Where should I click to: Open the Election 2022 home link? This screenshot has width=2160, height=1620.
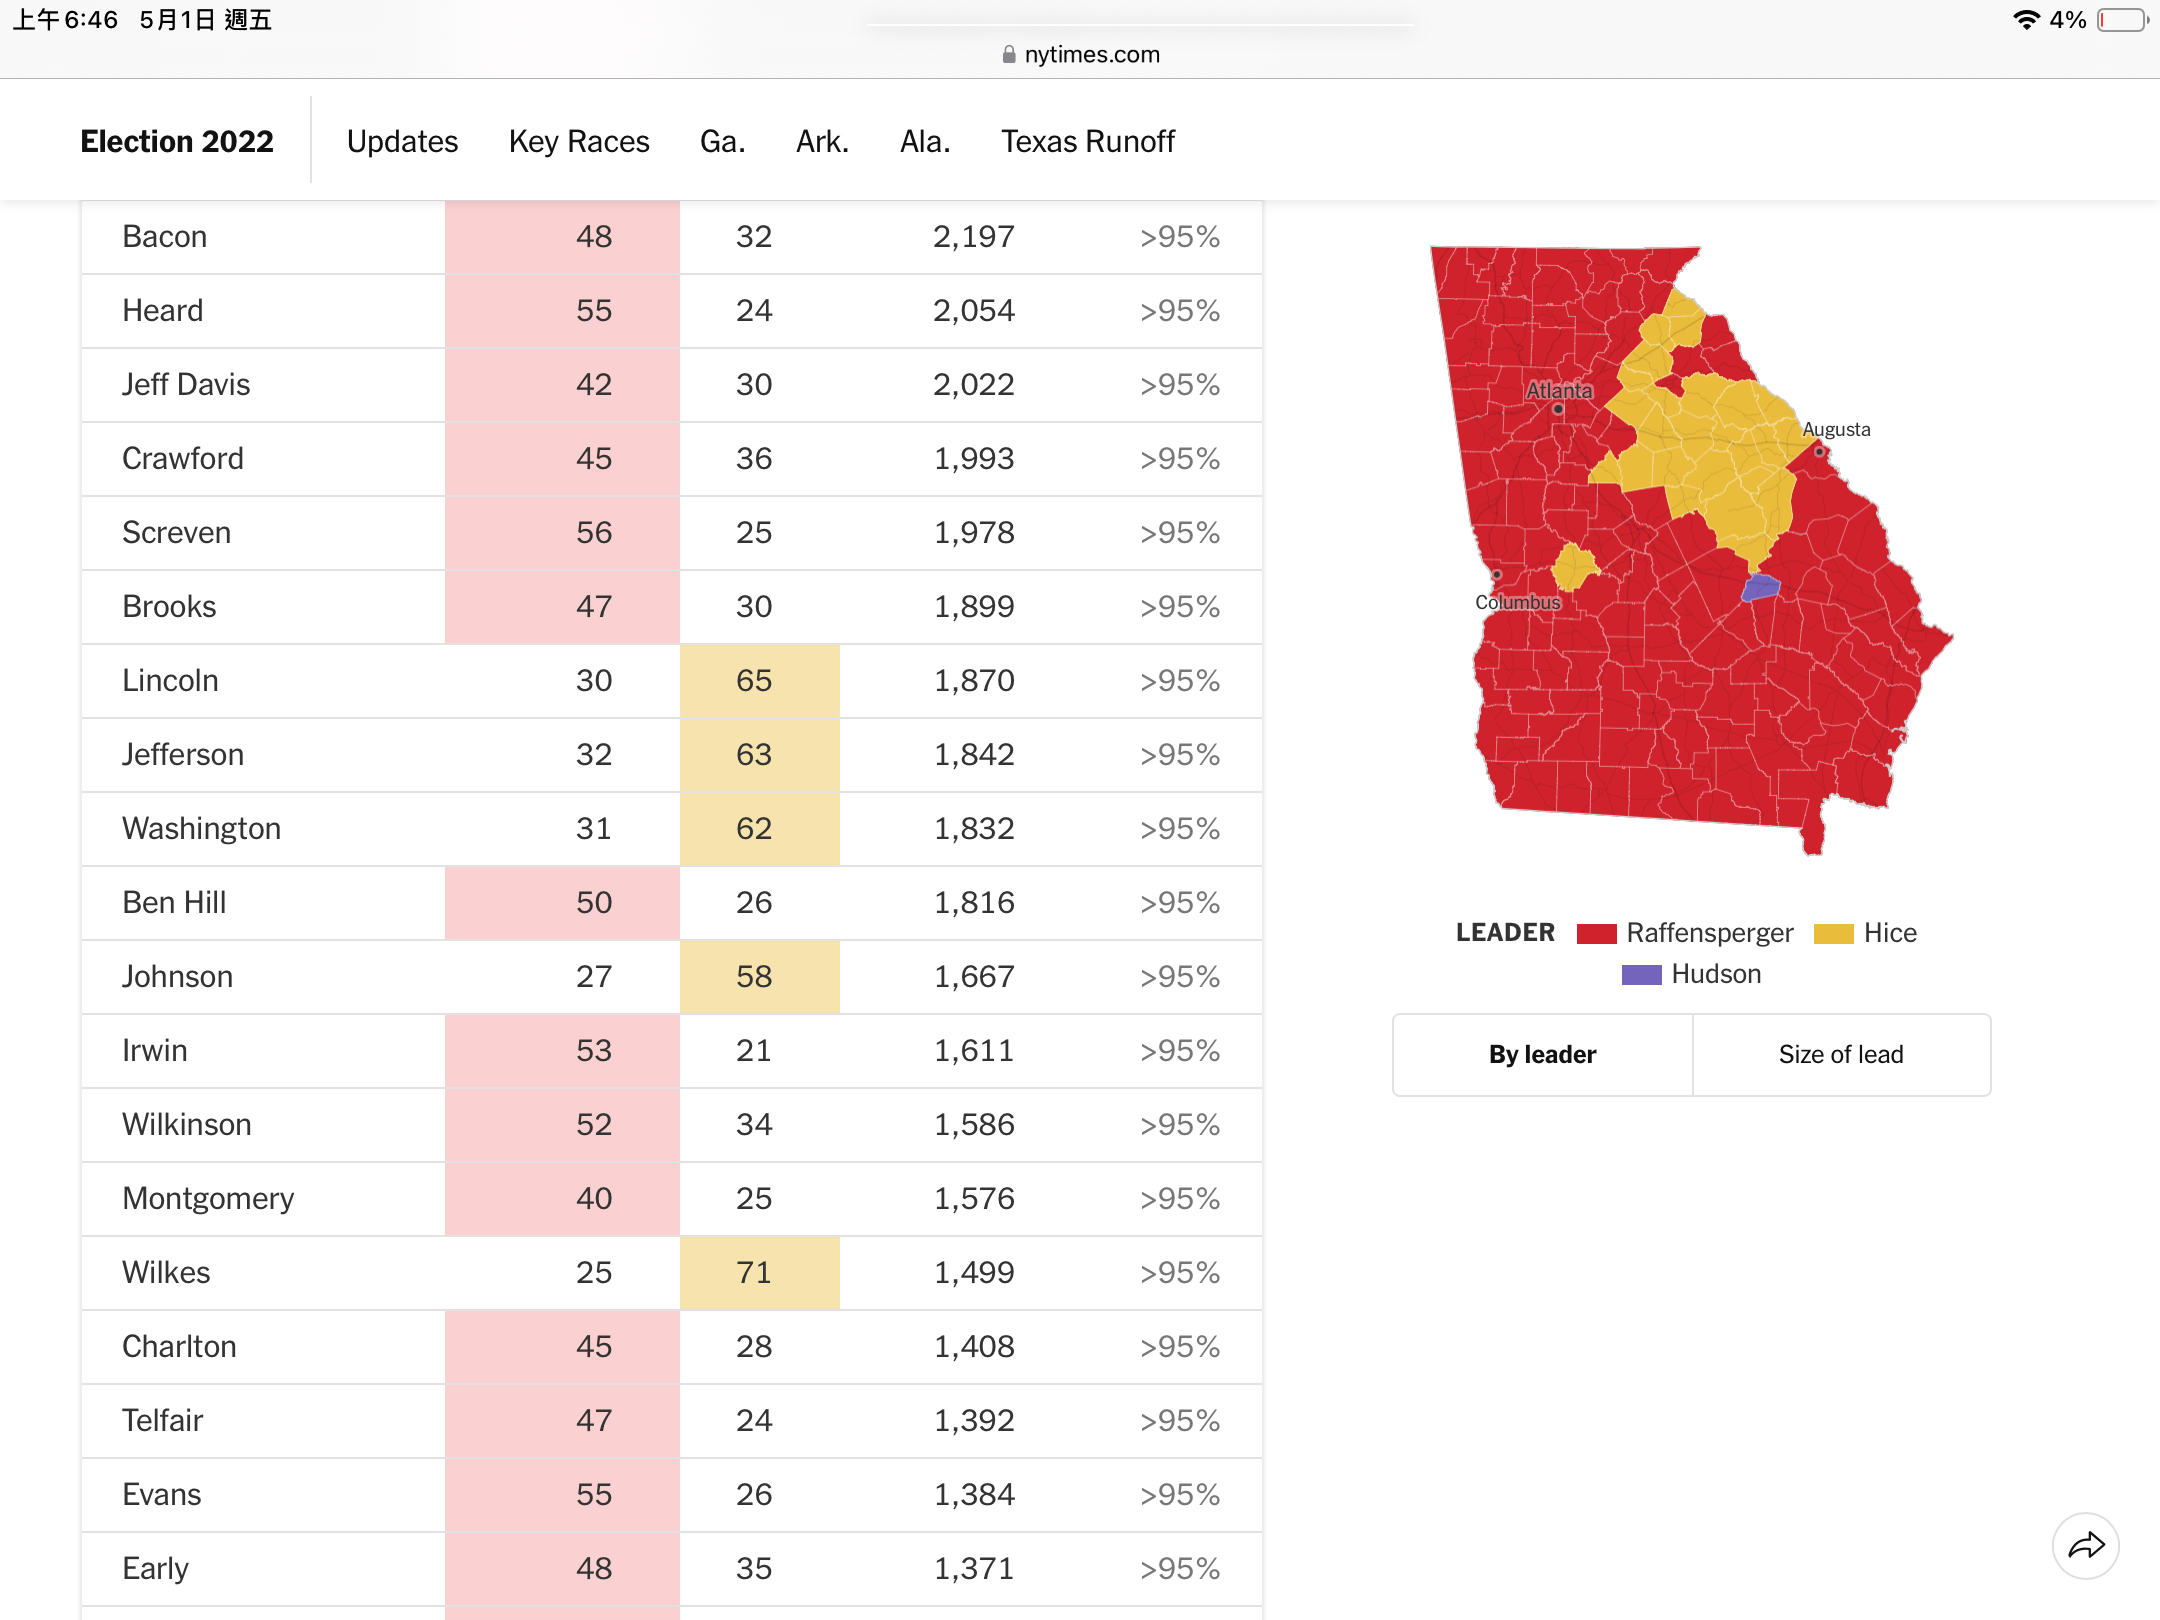click(x=177, y=142)
